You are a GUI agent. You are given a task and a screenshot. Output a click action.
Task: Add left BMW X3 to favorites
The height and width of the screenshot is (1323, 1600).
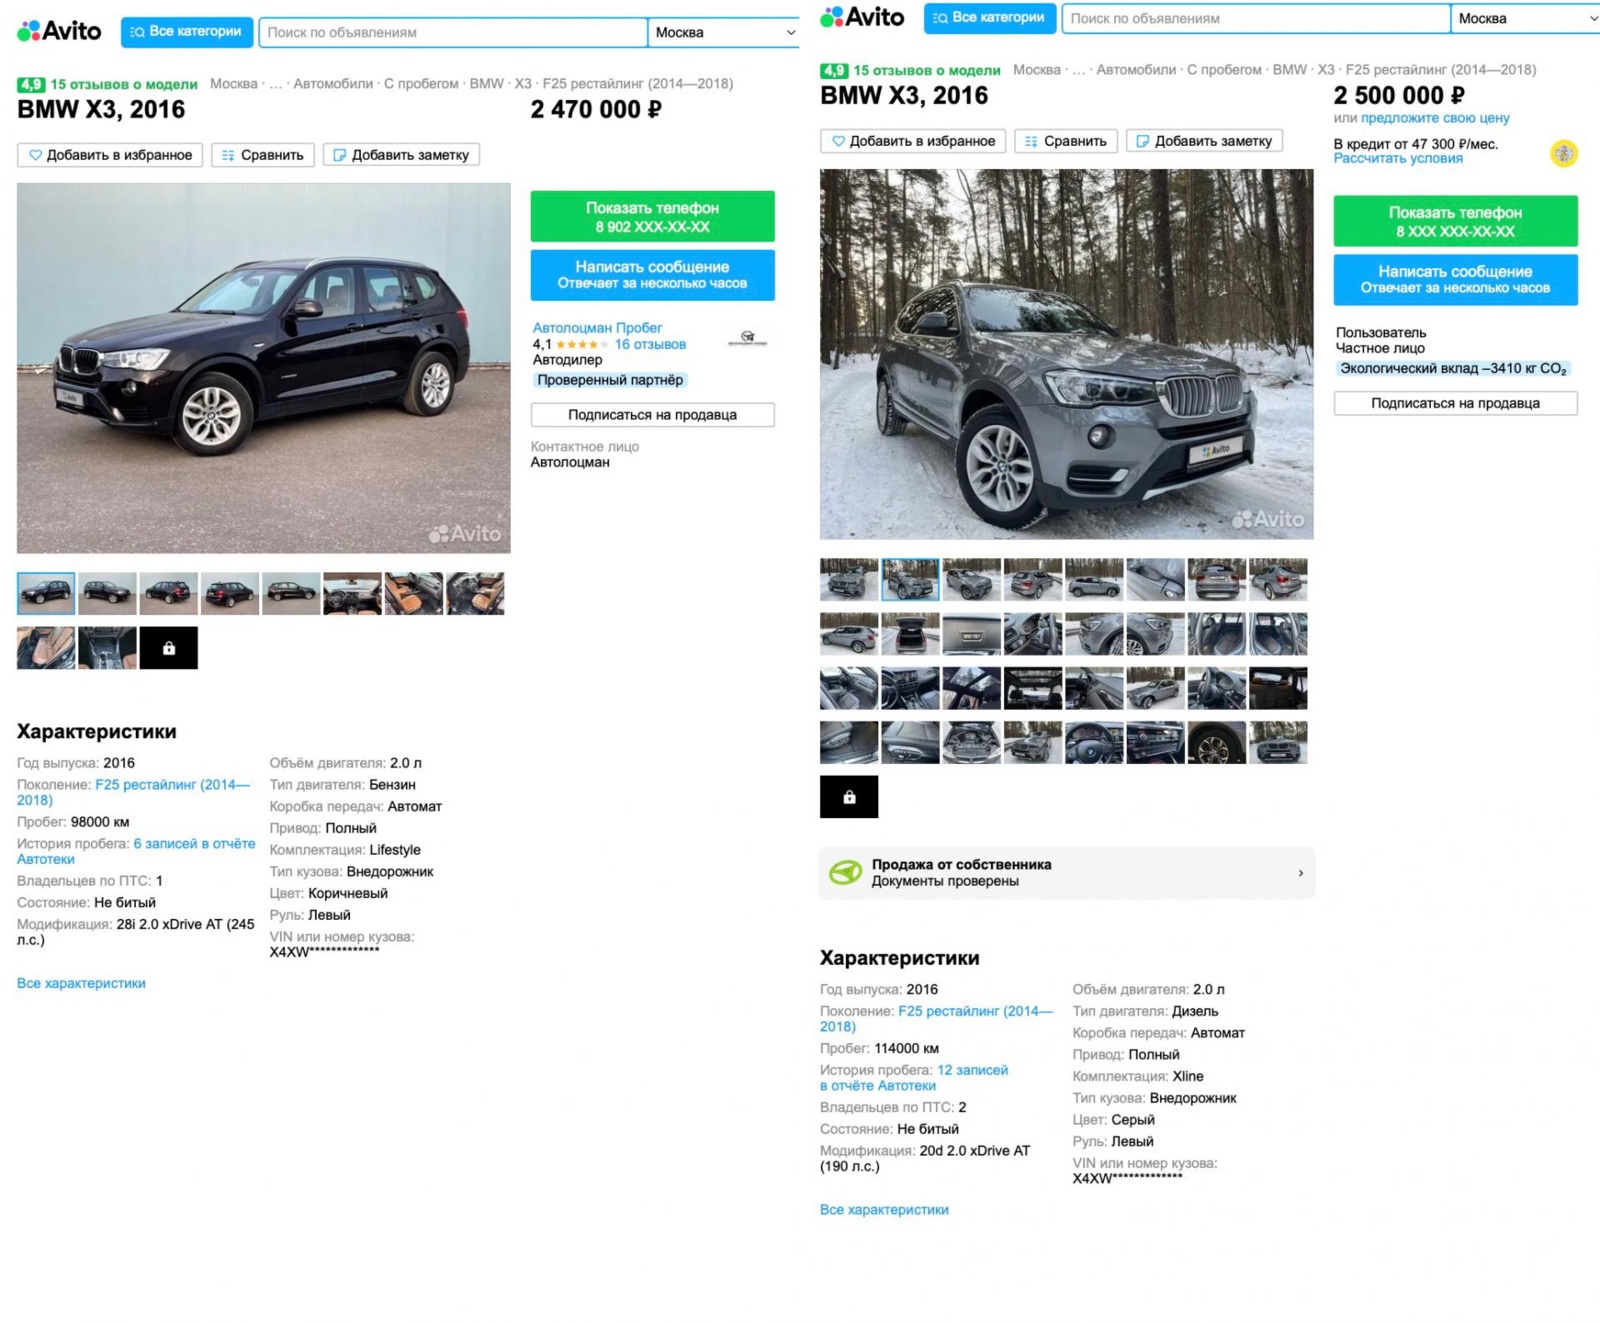(110, 155)
